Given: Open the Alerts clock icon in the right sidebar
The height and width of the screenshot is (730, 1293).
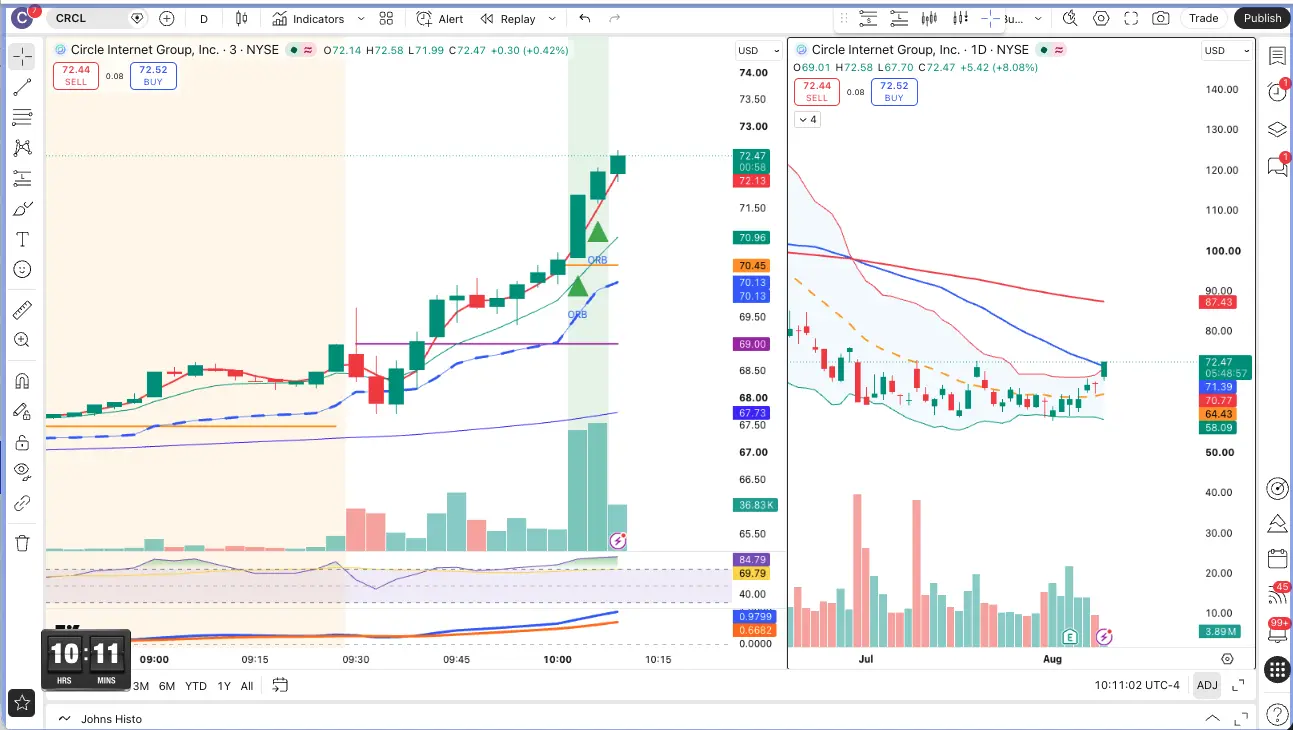Looking at the screenshot, I should [1277, 91].
